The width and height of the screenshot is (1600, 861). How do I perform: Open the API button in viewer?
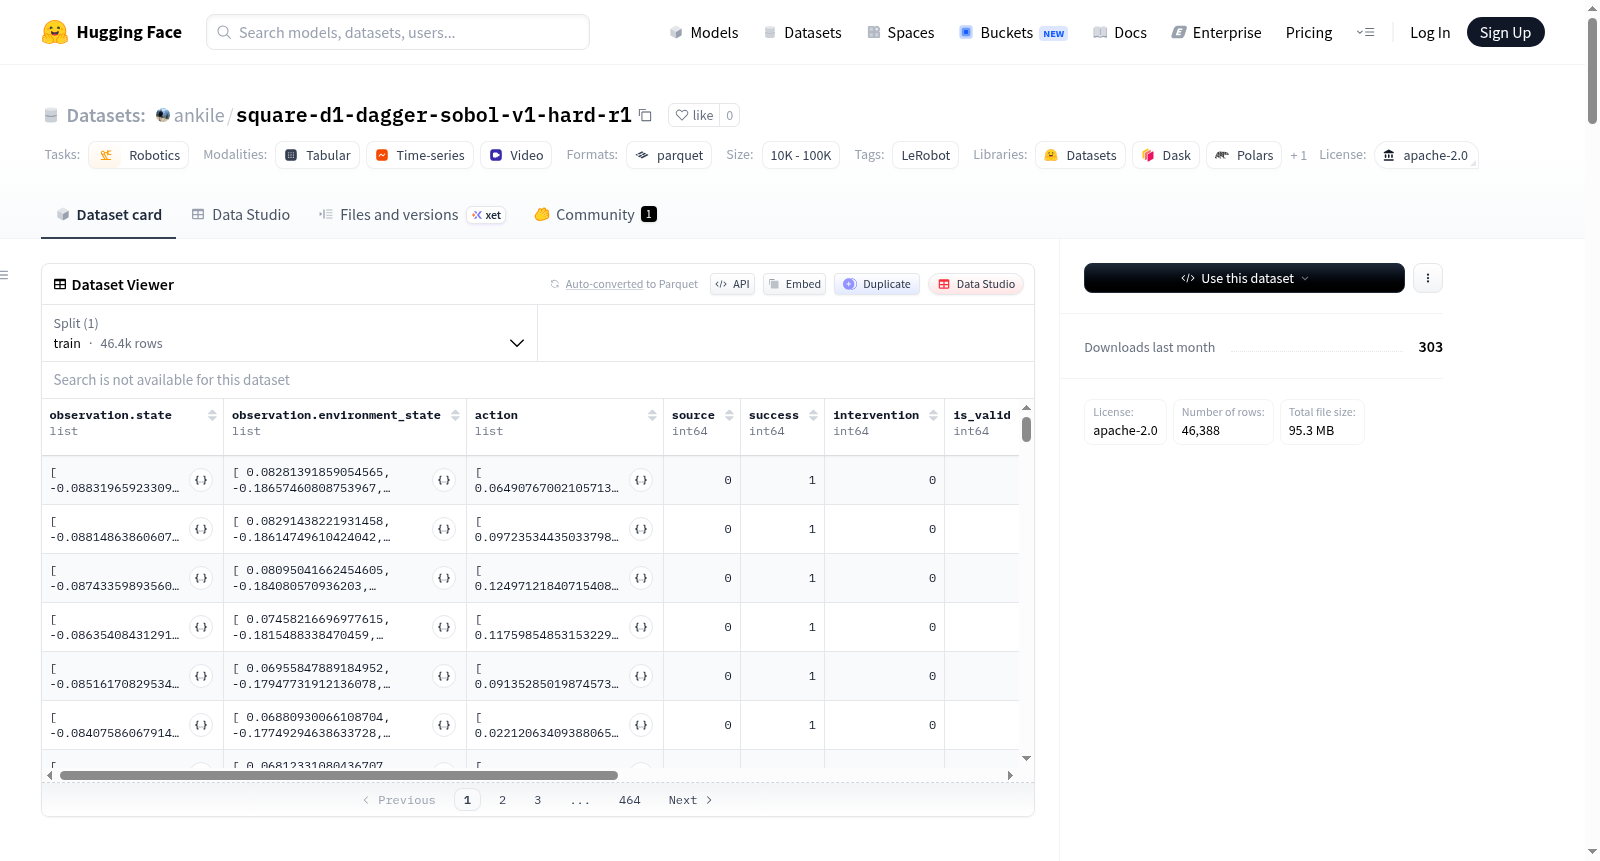[732, 284]
